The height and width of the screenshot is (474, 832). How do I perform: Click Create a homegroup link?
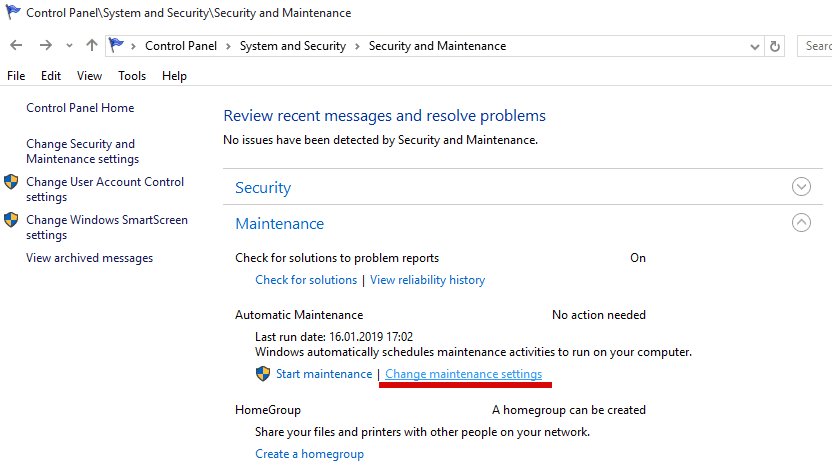(309, 454)
